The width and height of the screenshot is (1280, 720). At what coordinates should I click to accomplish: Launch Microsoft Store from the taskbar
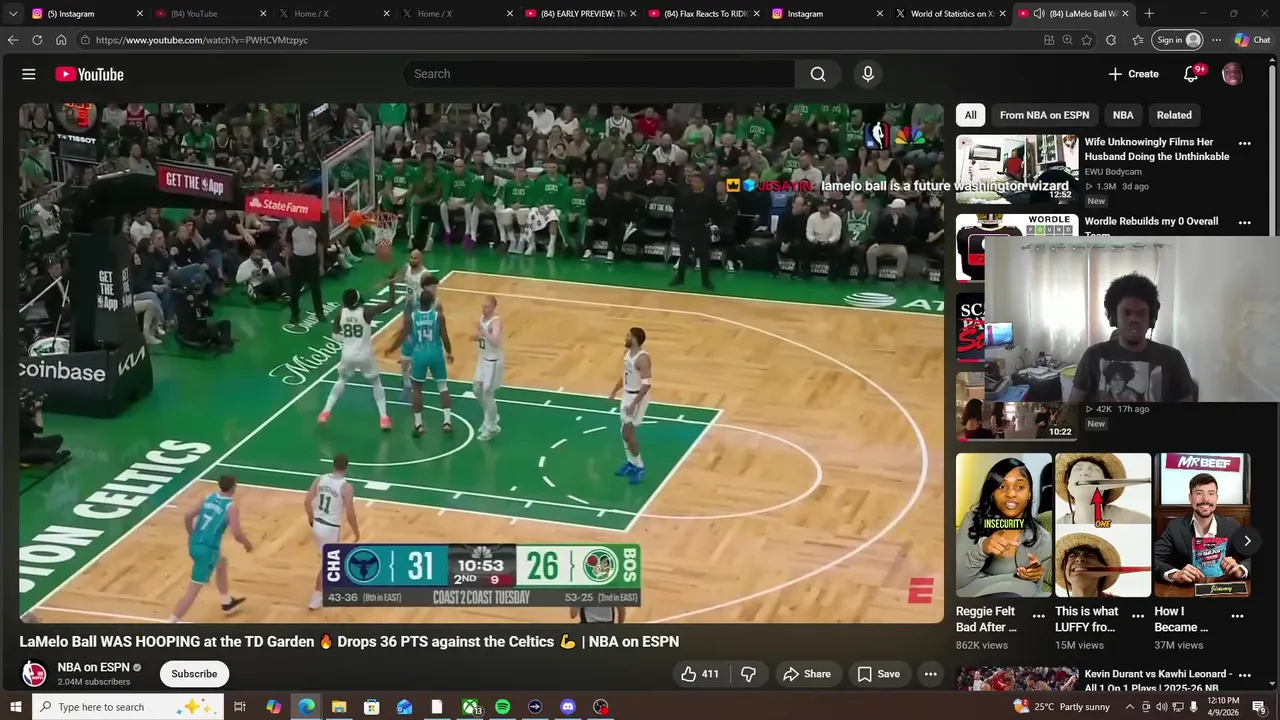point(371,707)
